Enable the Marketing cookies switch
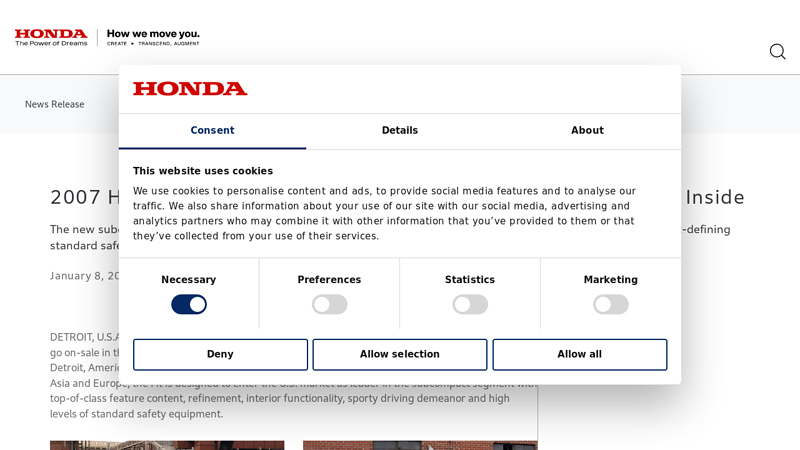Viewport: 800px width, 450px height. [x=610, y=304]
